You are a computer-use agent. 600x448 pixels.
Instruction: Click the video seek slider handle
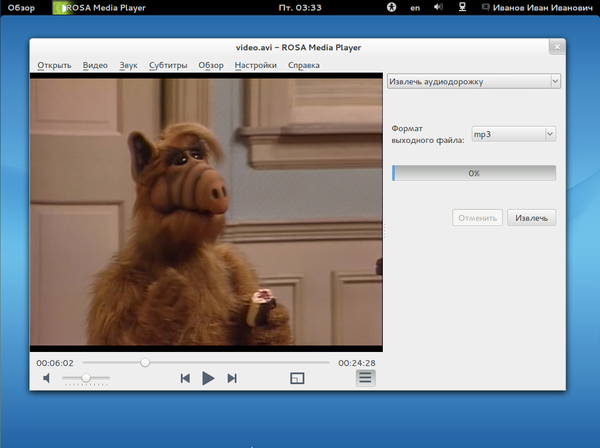[x=145, y=362]
